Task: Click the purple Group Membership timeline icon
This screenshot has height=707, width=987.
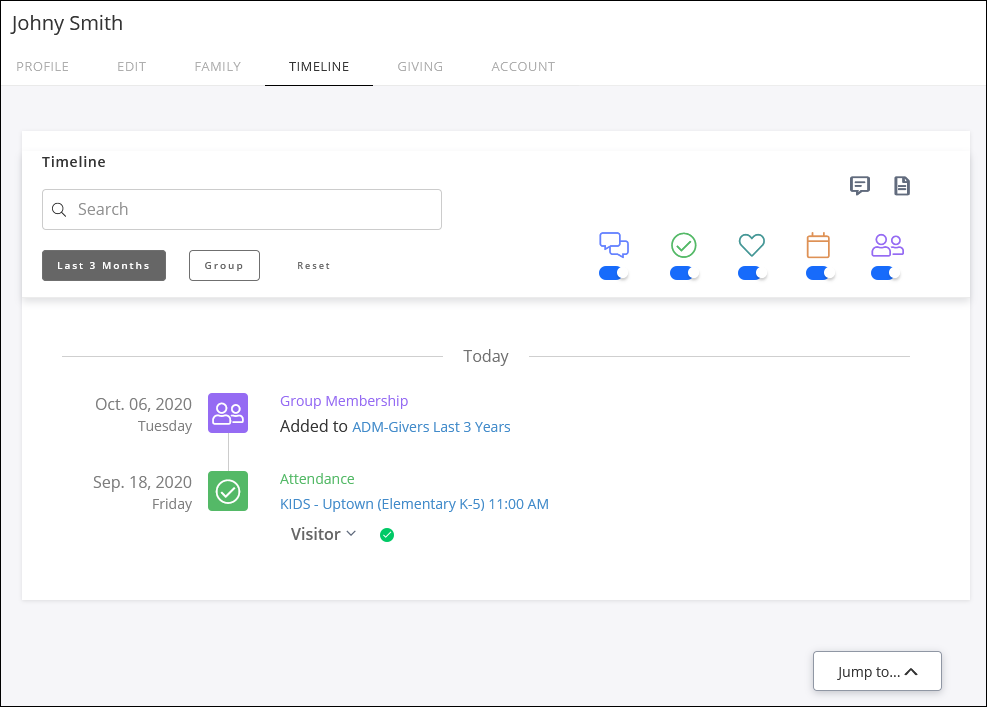Action: click(x=228, y=413)
